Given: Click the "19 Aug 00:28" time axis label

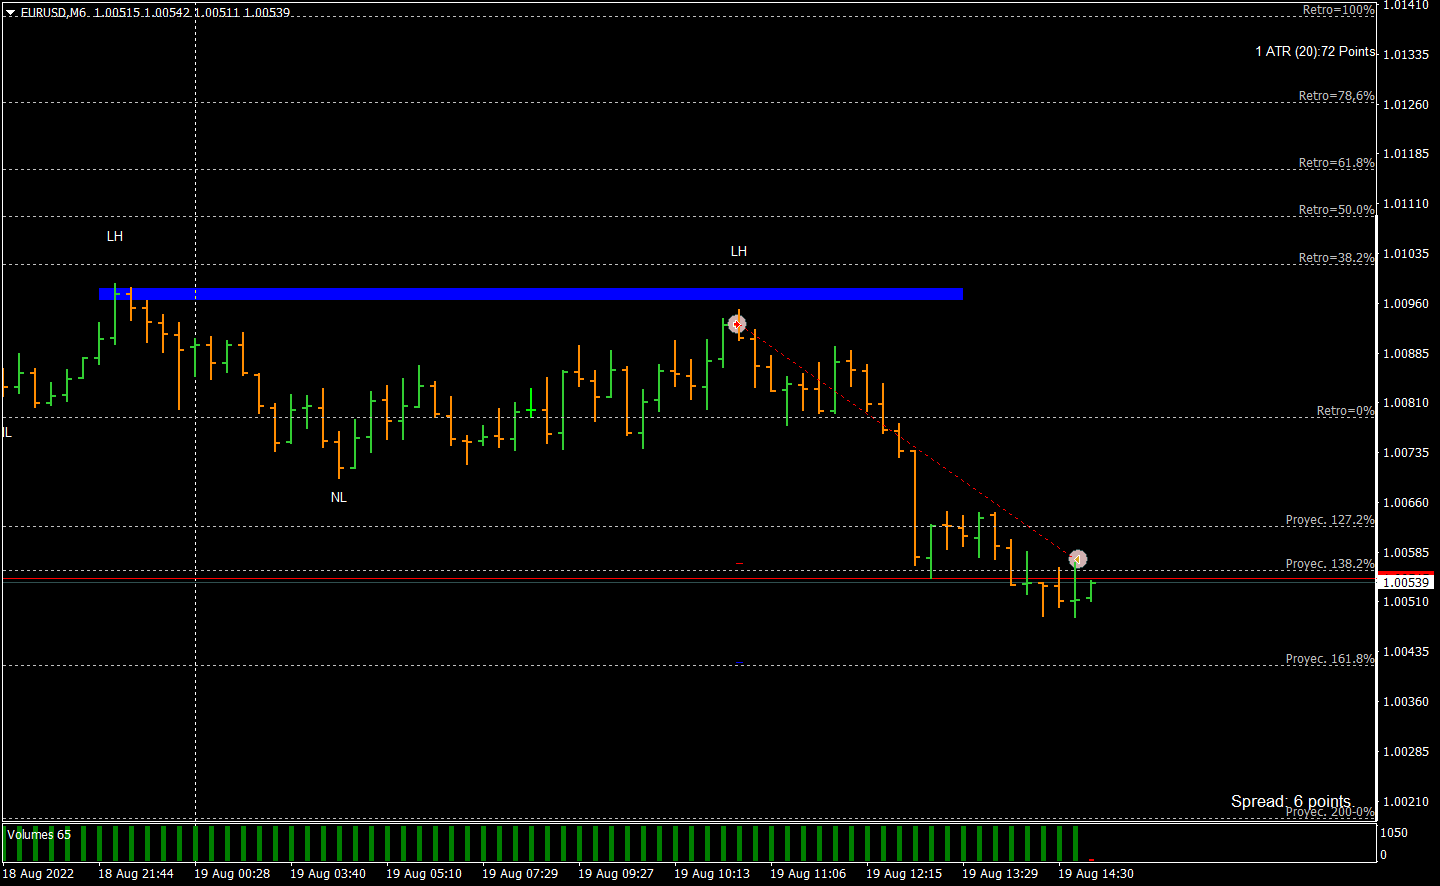Looking at the screenshot, I should [x=232, y=874].
